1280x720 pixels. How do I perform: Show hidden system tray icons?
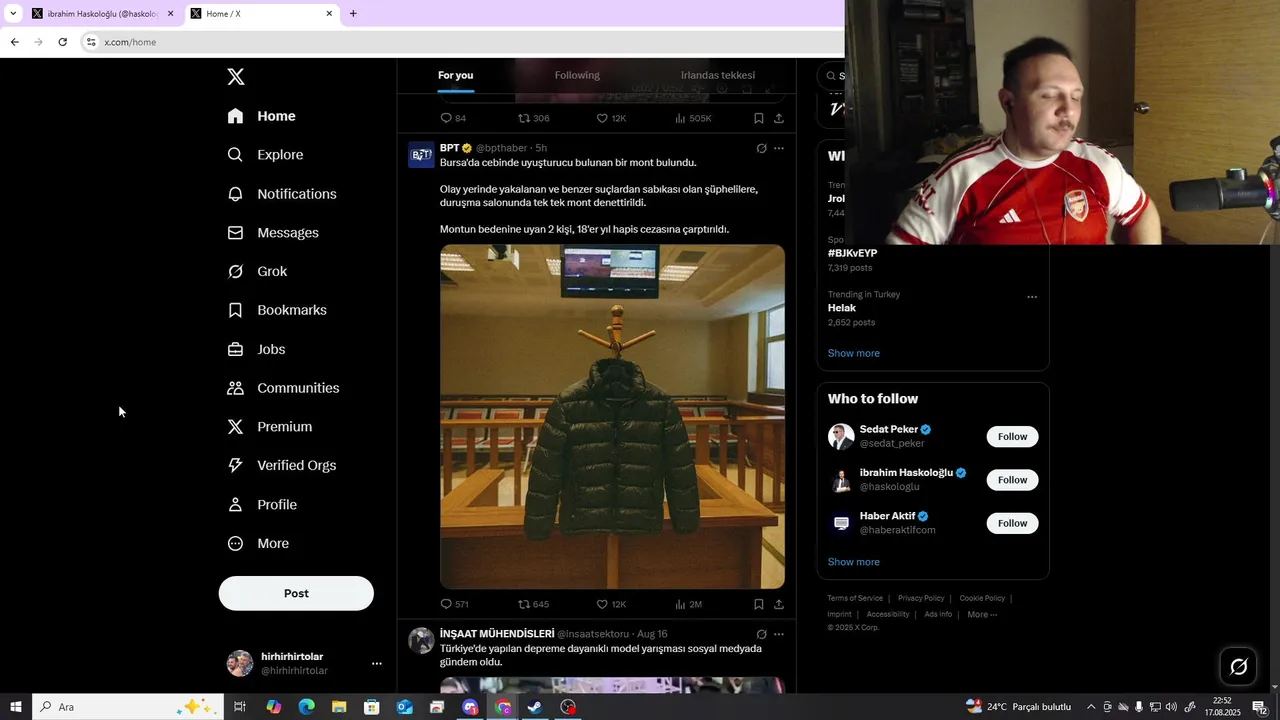[1091, 707]
